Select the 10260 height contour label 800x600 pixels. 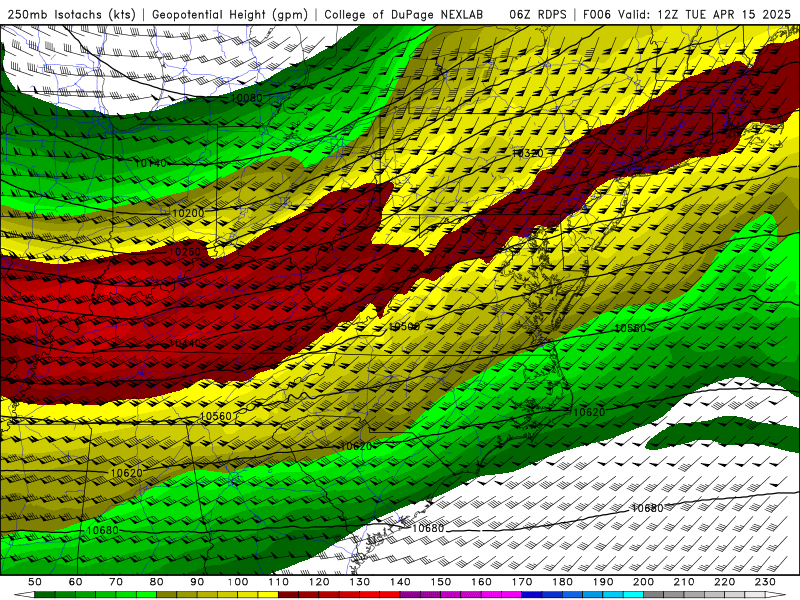pos(185,252)
